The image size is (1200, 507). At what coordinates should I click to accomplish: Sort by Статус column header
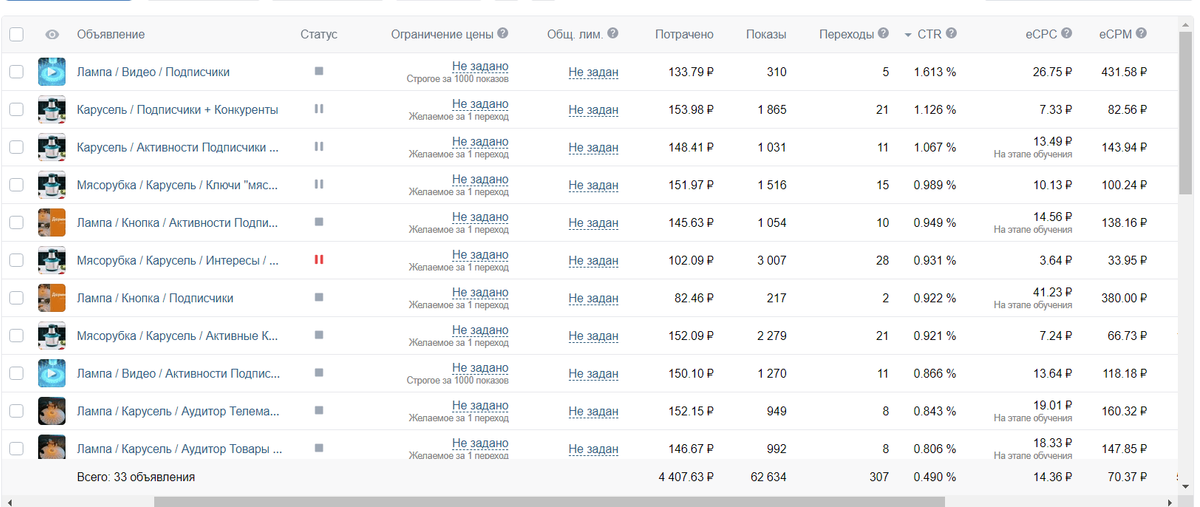[x=319, y=34]
